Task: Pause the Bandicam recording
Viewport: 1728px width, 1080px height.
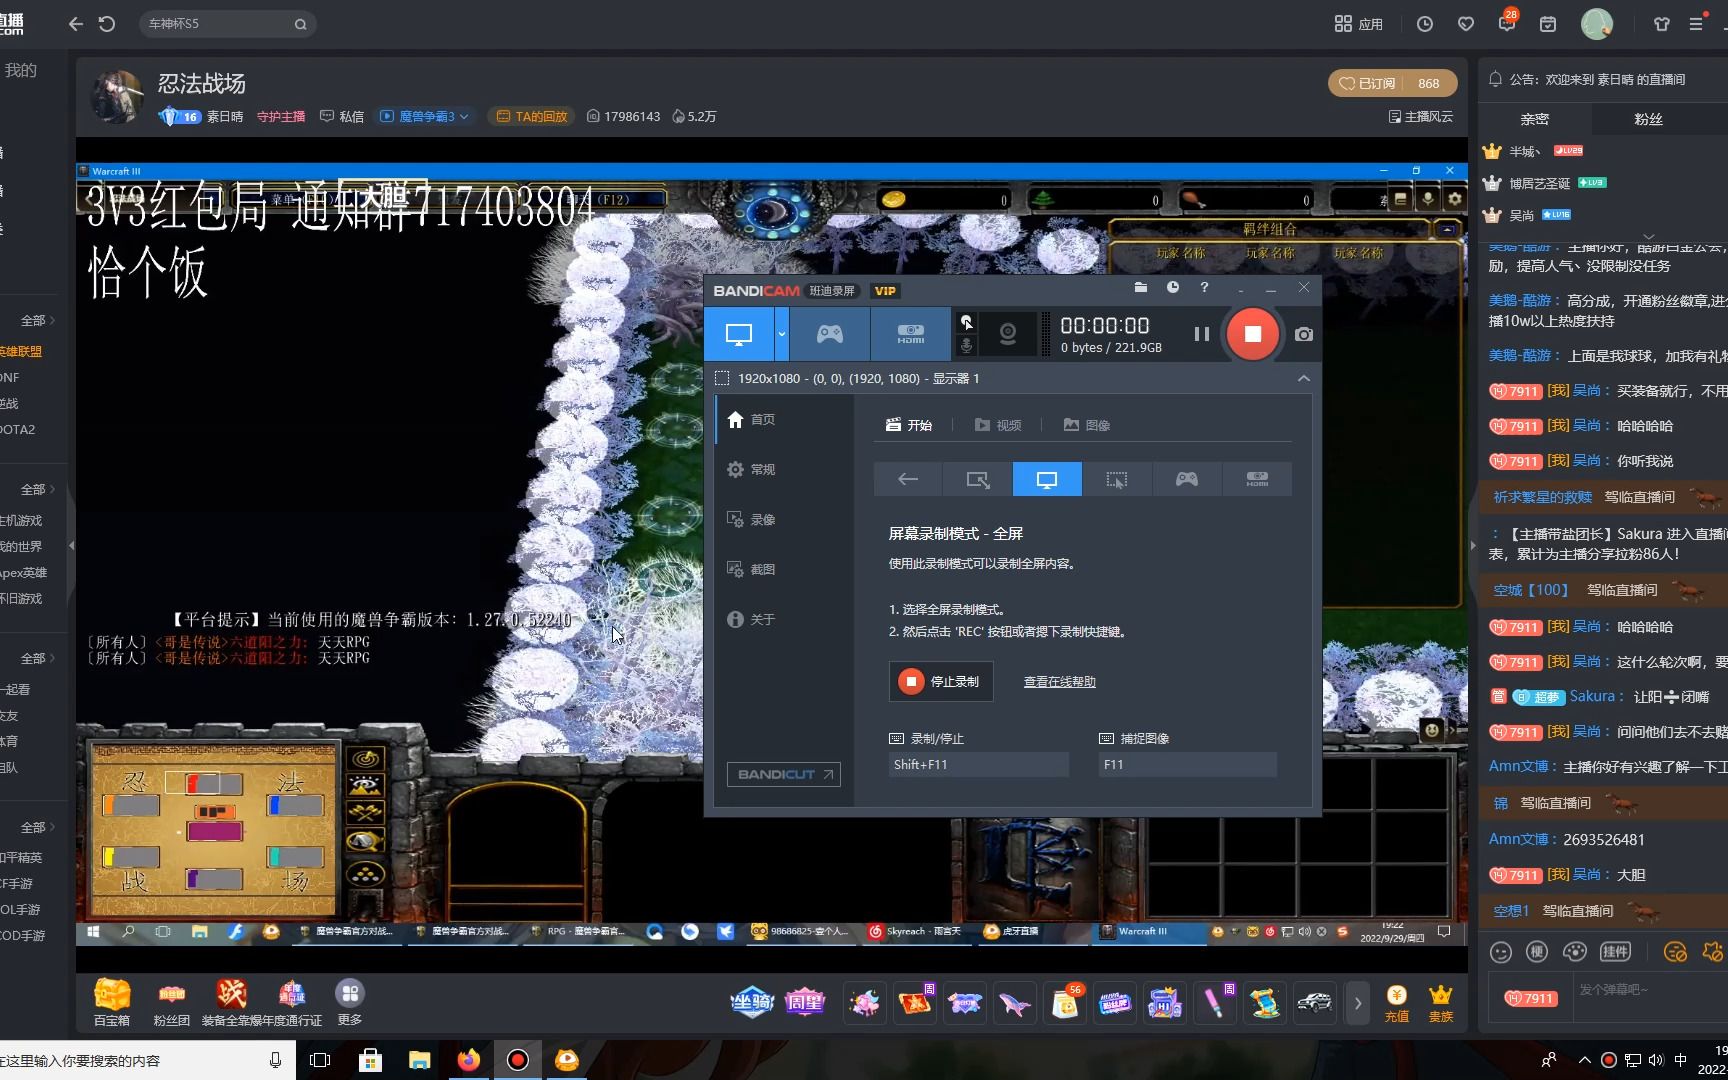Action: (x=1202, y=334)
